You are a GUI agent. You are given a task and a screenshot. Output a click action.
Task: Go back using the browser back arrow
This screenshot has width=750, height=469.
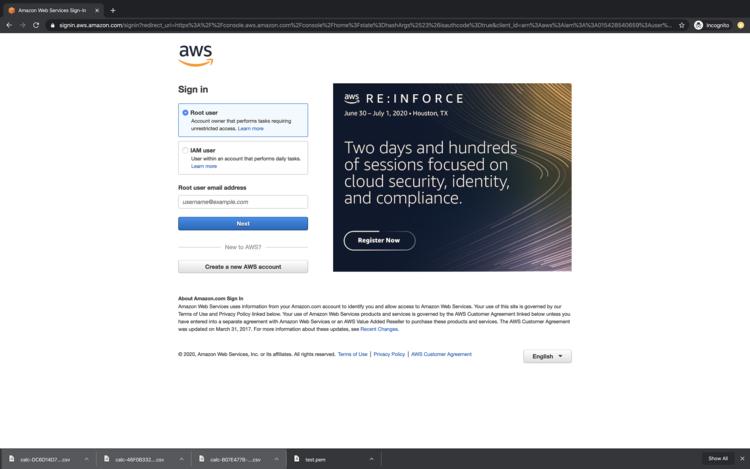tap(8, 25)
